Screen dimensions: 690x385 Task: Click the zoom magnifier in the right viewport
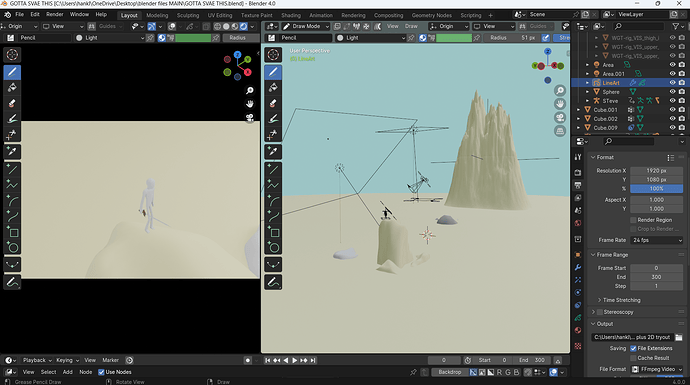(560, 91)
